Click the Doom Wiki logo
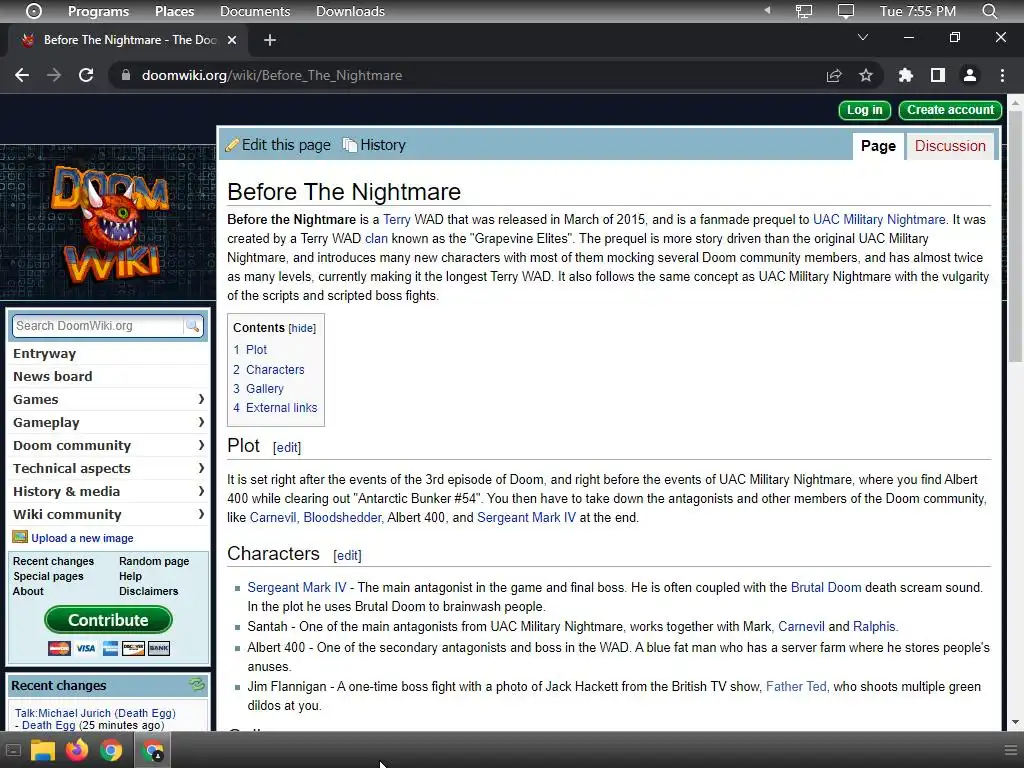1024x768 pixels. click(x=110, y=223)
